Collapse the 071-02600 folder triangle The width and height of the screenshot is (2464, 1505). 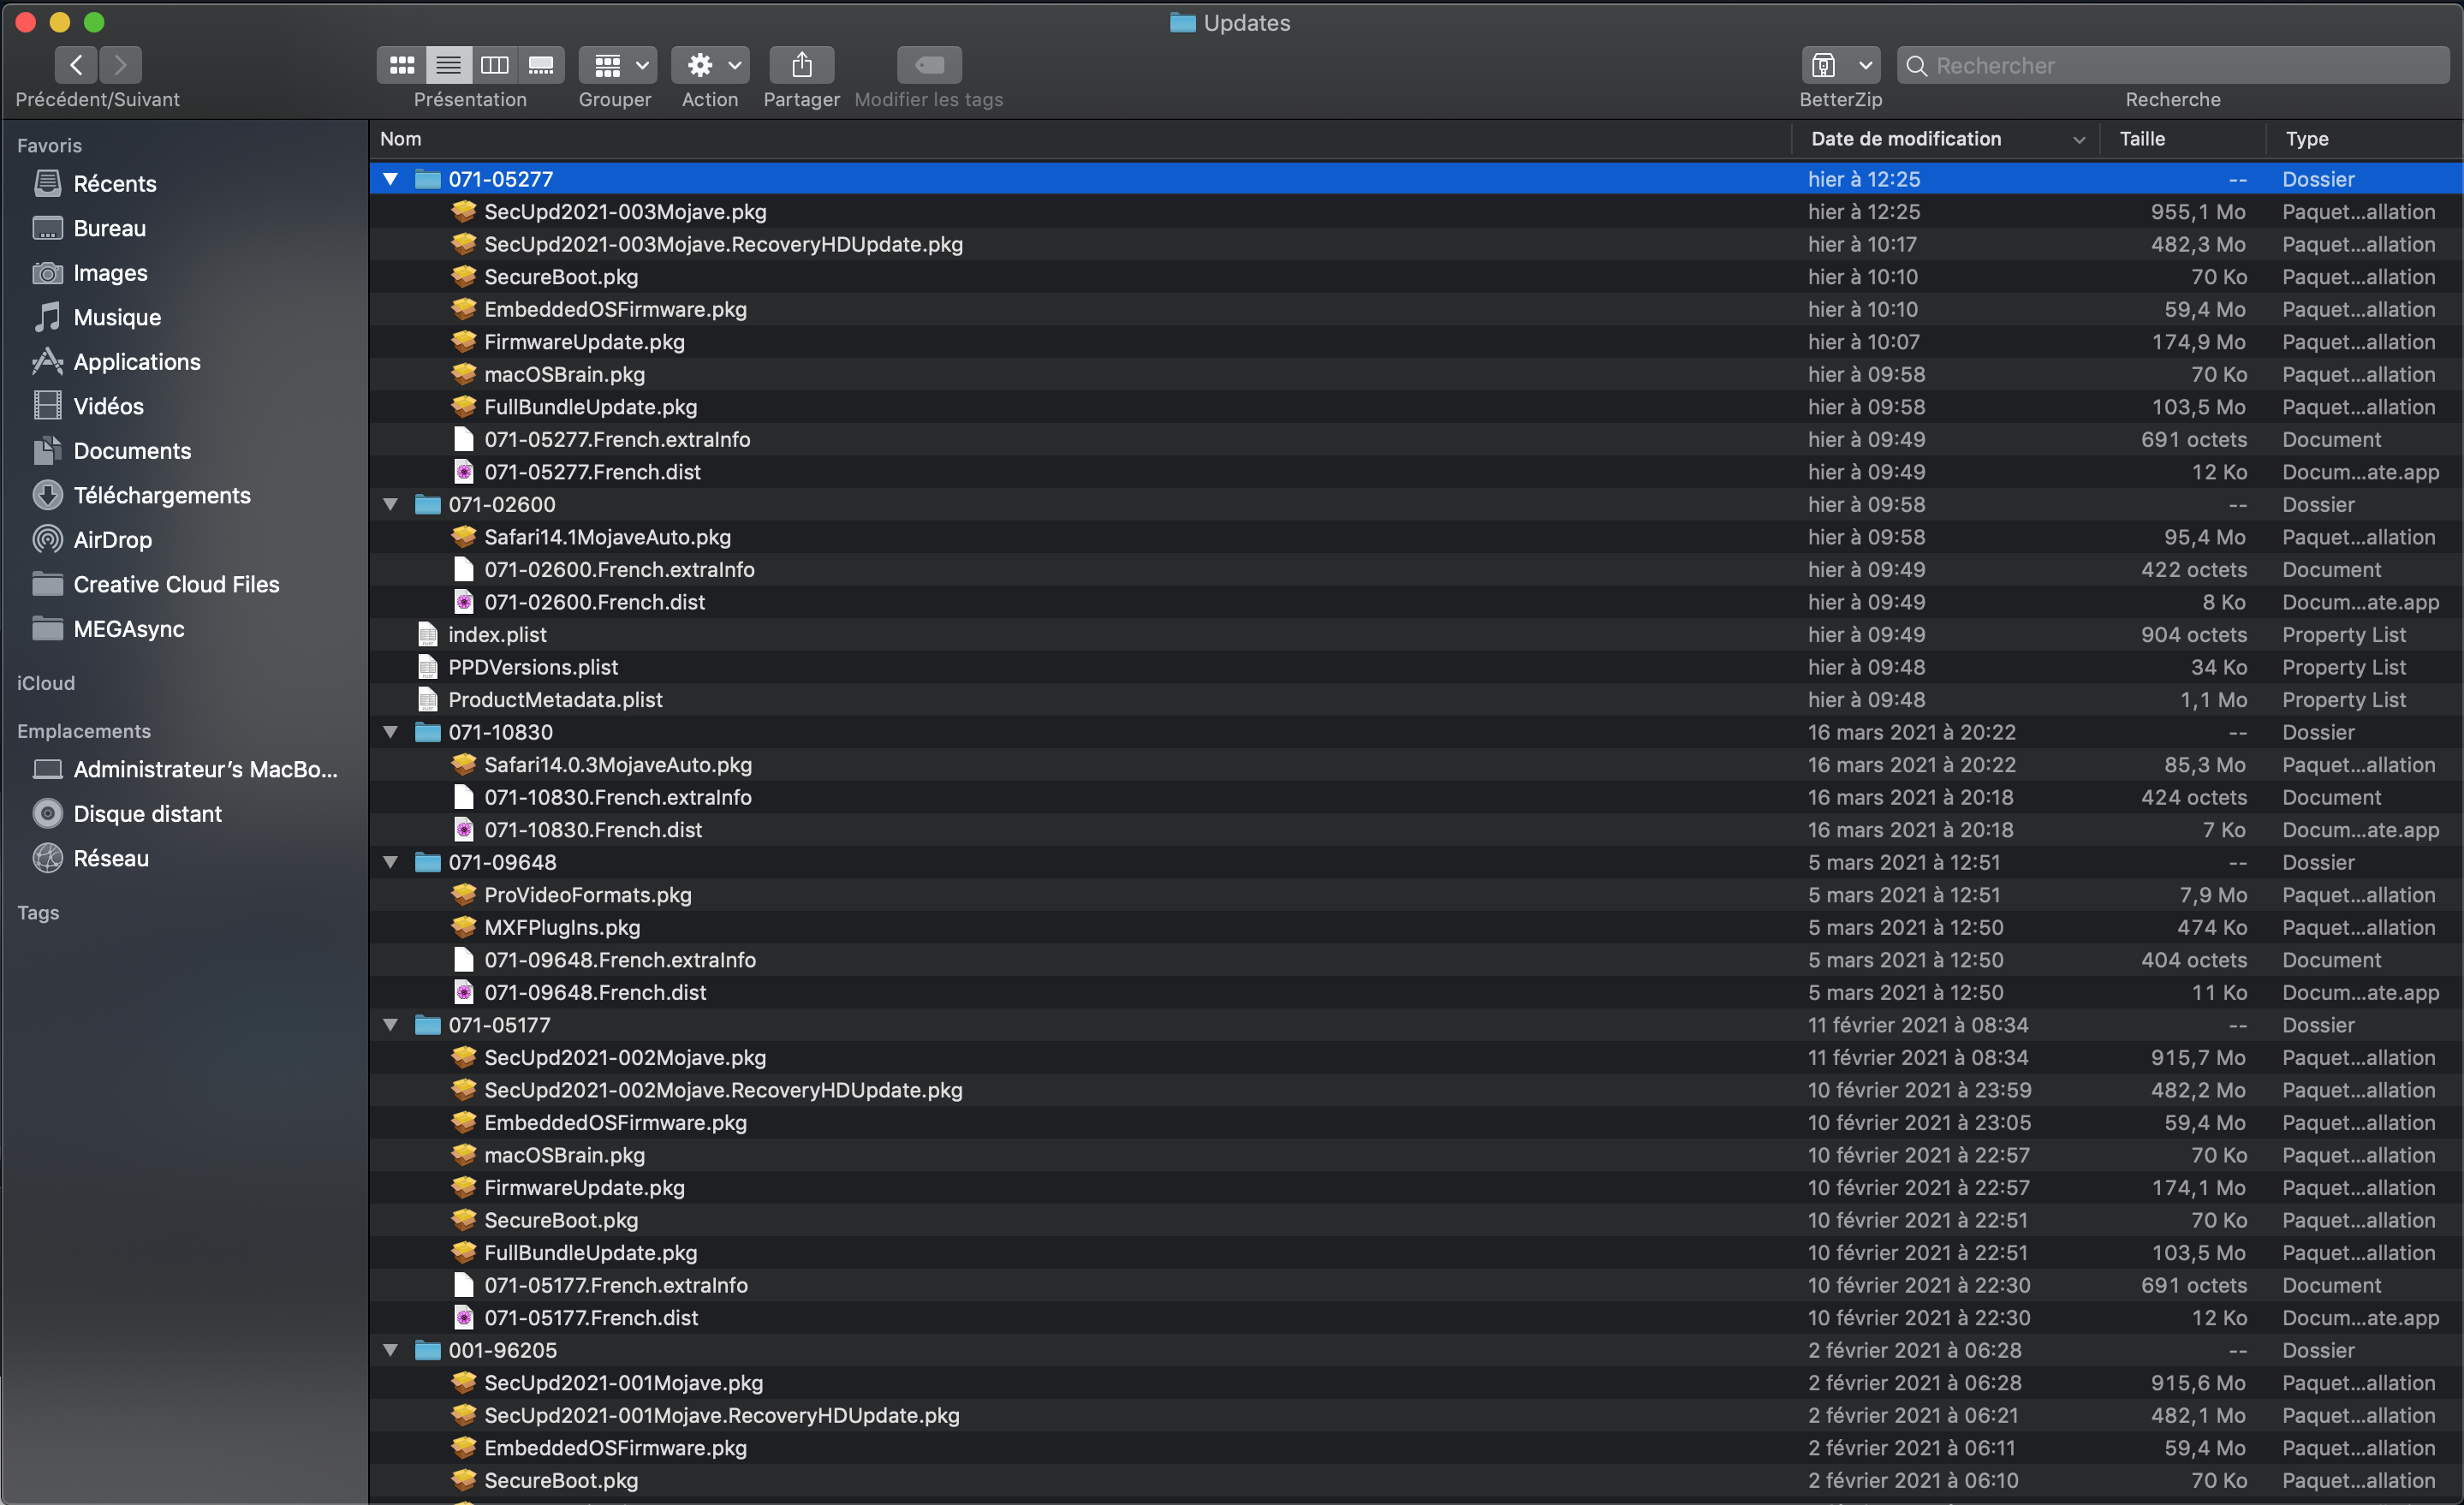[x=391, y=504]
